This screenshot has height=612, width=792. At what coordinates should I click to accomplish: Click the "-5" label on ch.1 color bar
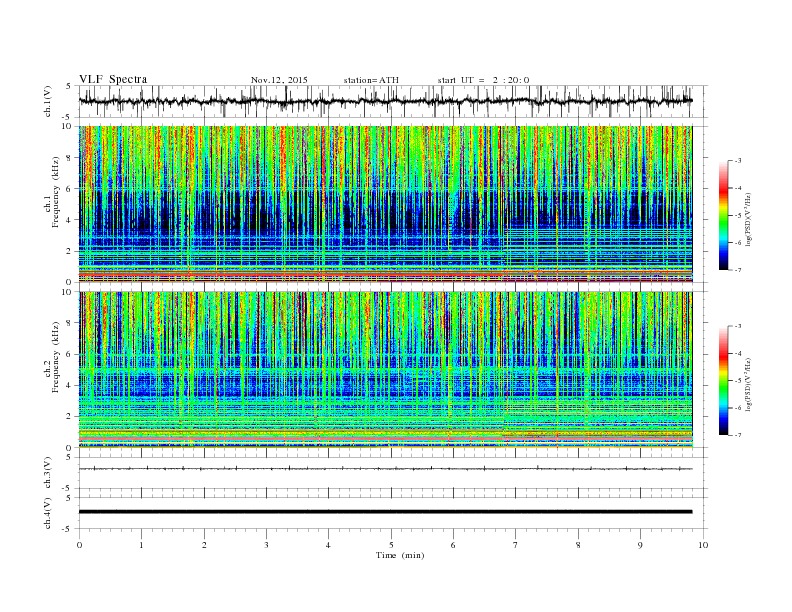click(x=738, y=216)
